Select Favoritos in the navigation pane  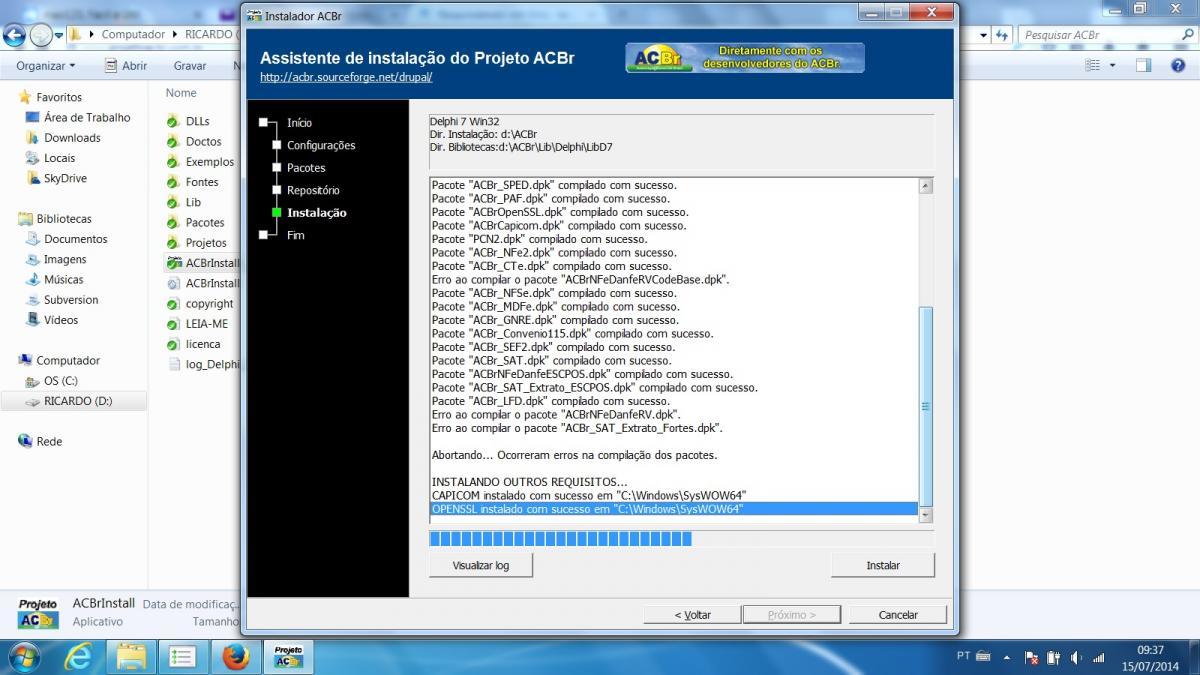pos(59,97)
